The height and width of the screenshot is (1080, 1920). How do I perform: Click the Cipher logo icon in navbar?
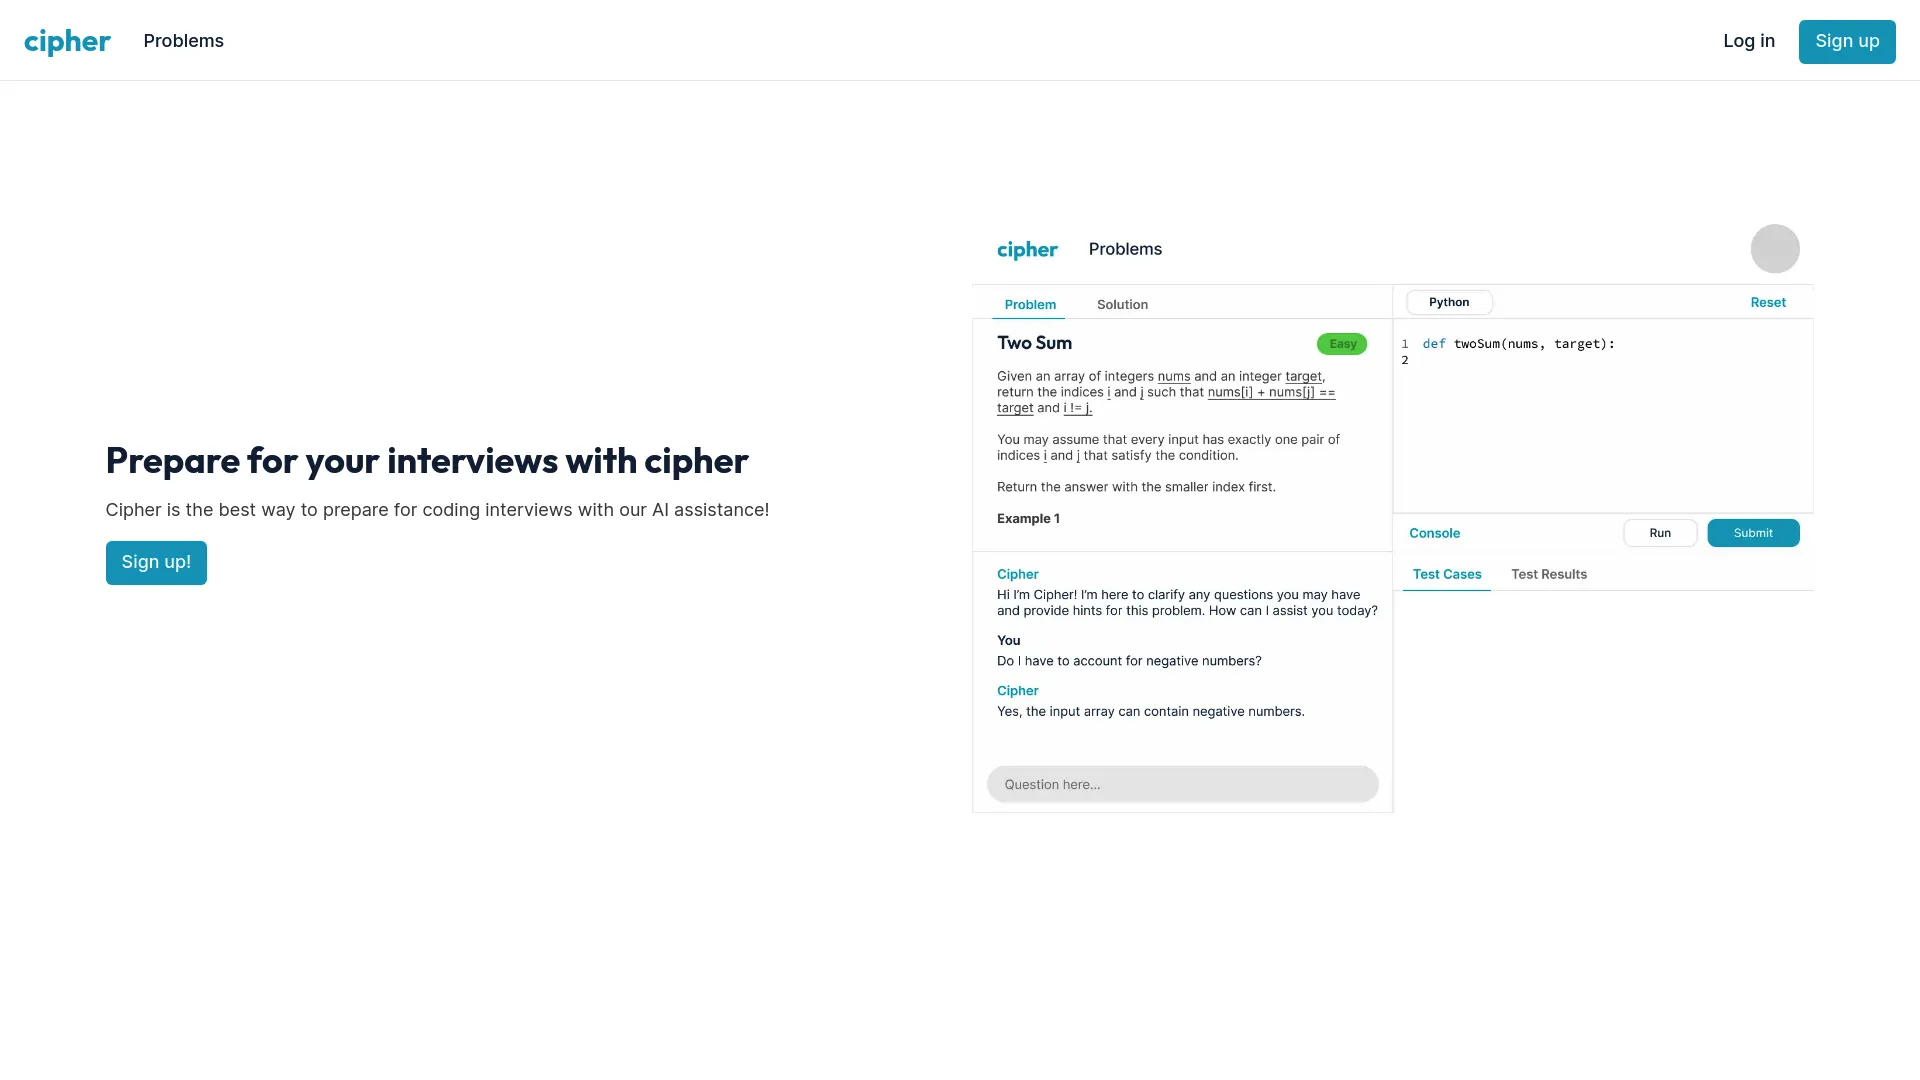[67, 40]
